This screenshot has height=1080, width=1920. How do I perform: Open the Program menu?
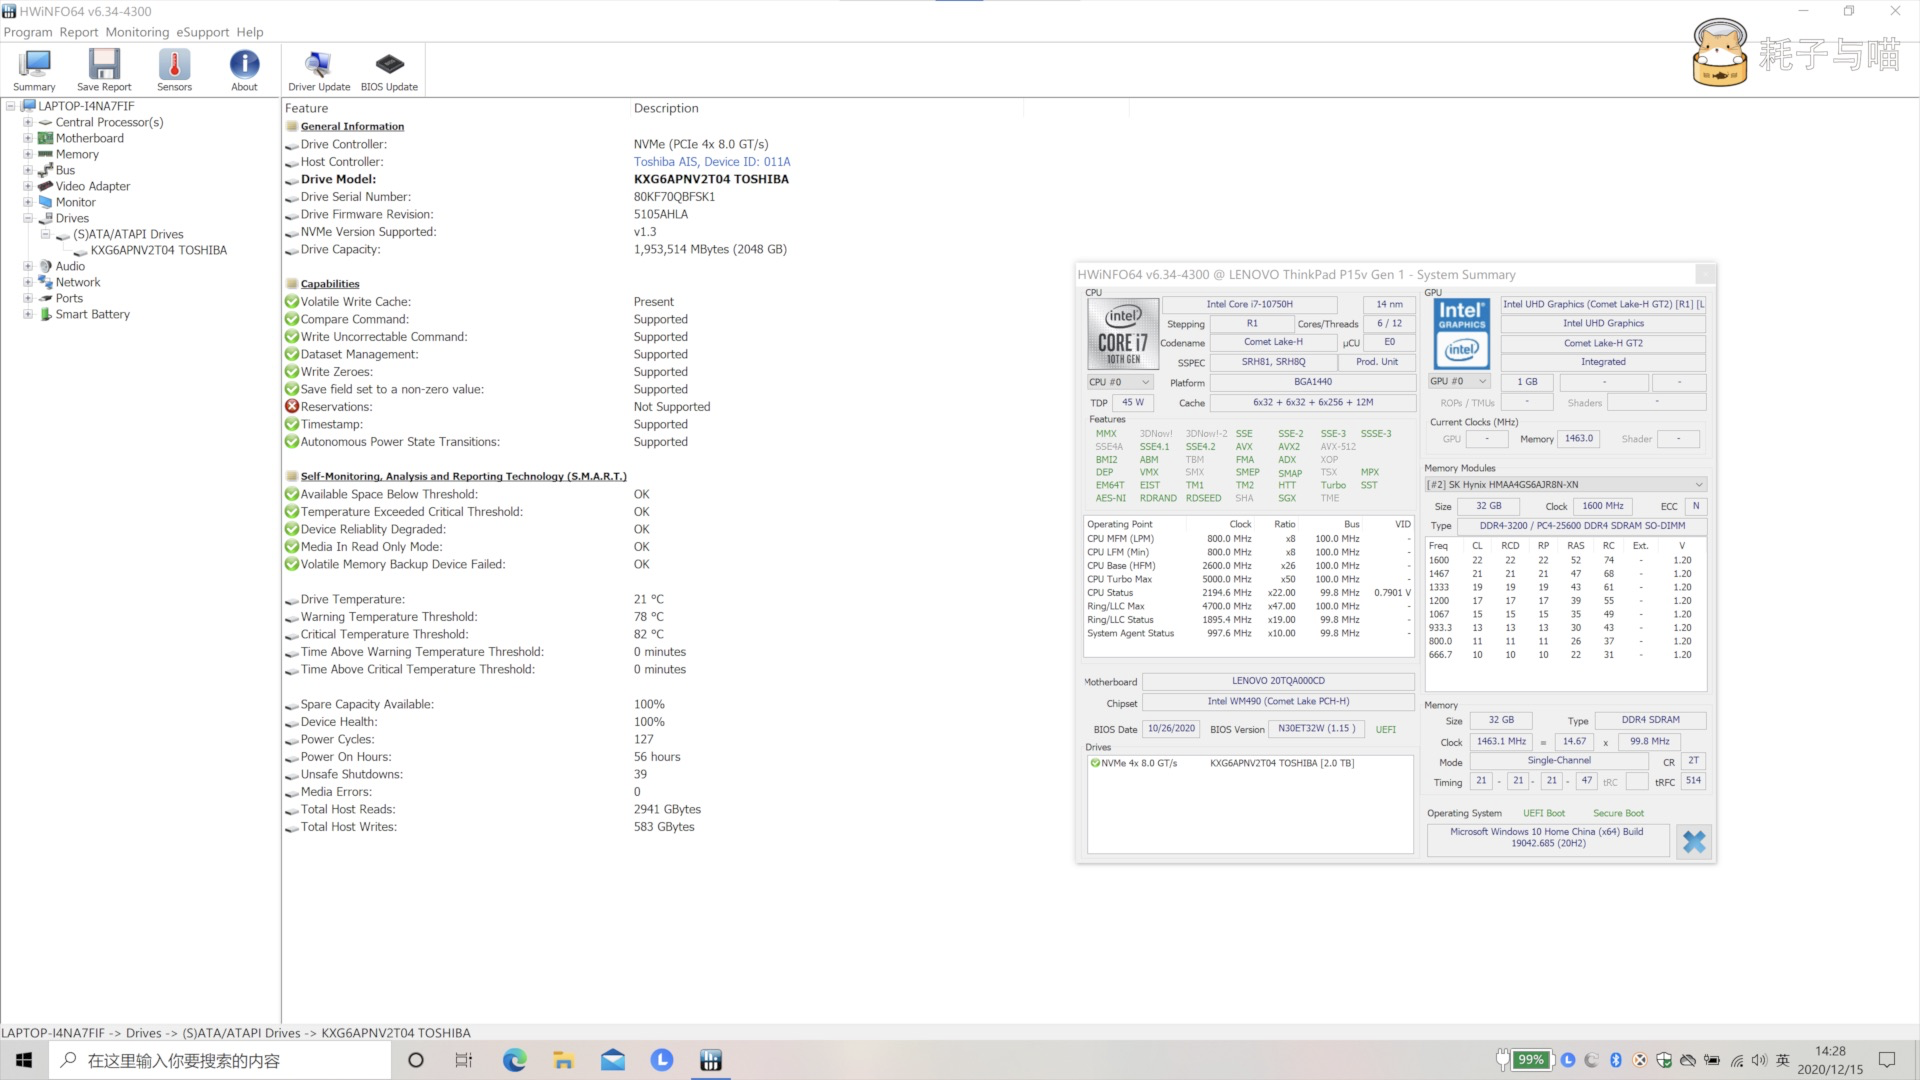pos(28,32)
